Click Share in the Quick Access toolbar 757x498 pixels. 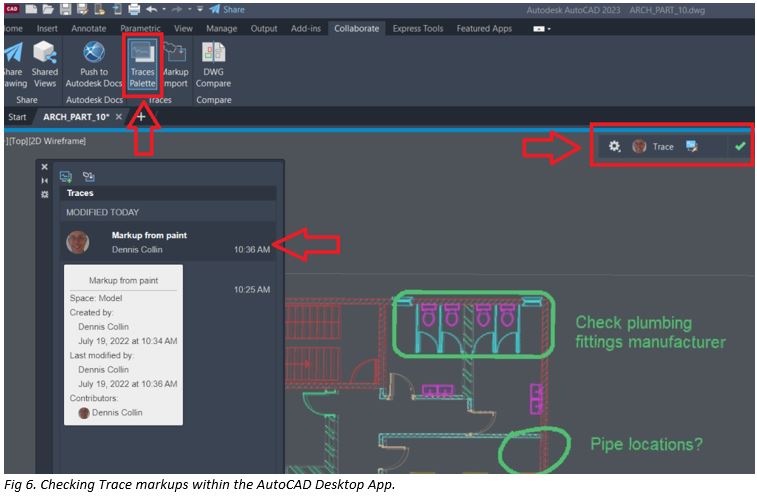coord(227,9)
